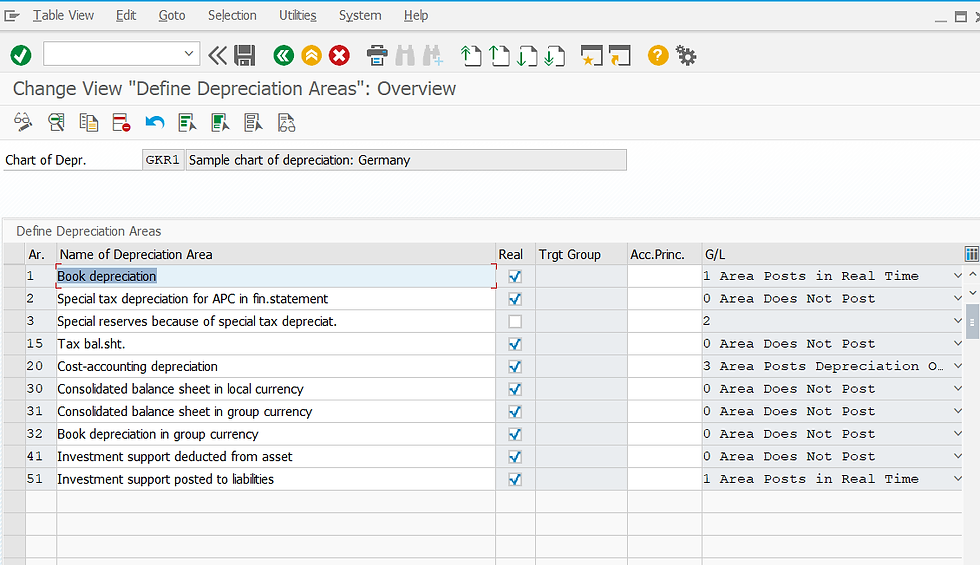Open the Utilities menu
Viewport: 980px width, 565px height.
coord(298,16)
